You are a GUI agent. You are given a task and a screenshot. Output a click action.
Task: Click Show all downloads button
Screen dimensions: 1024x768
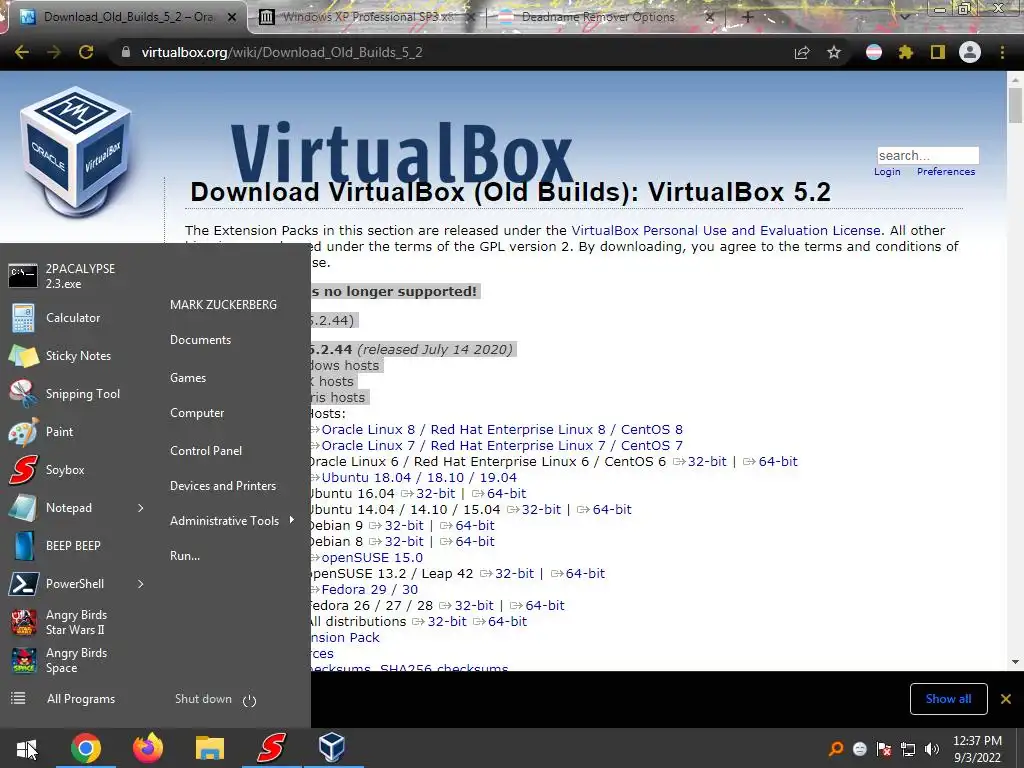point(948,699)
